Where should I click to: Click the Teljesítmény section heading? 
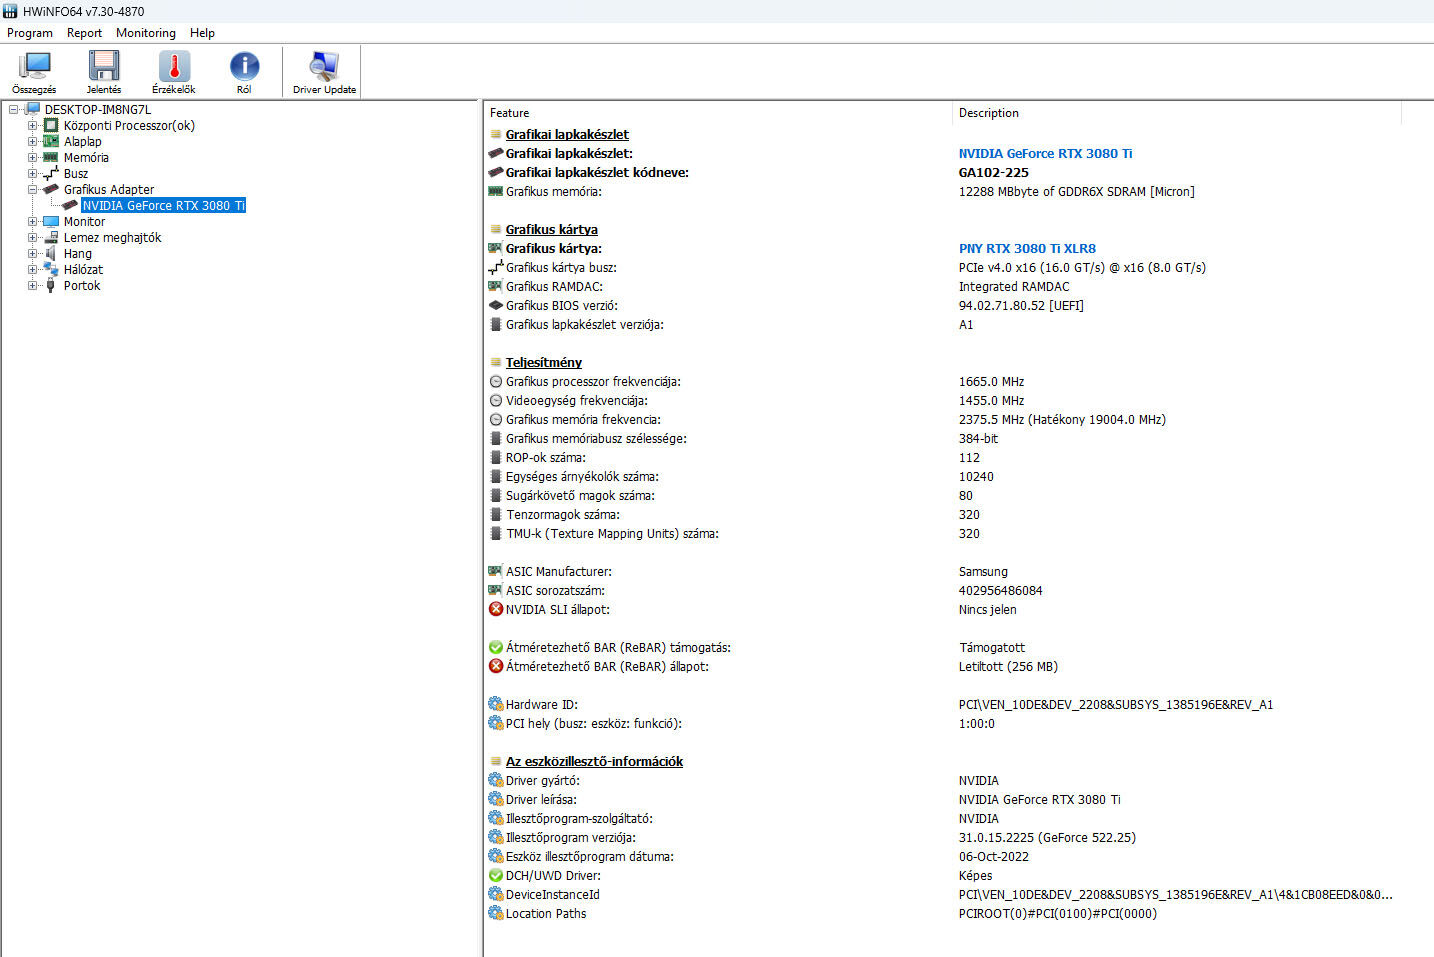(543, 362)
